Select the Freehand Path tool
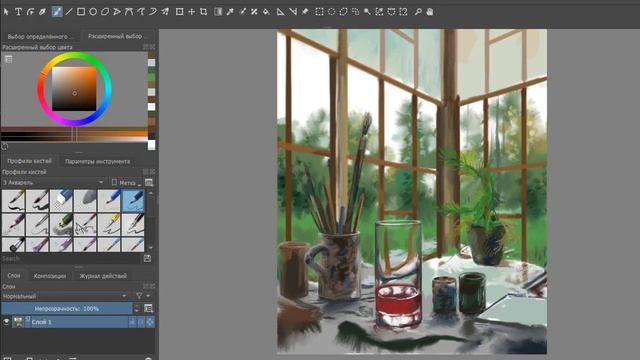This screenshot has height=360, width=640. pyautogui.click(x=141, y=12)
